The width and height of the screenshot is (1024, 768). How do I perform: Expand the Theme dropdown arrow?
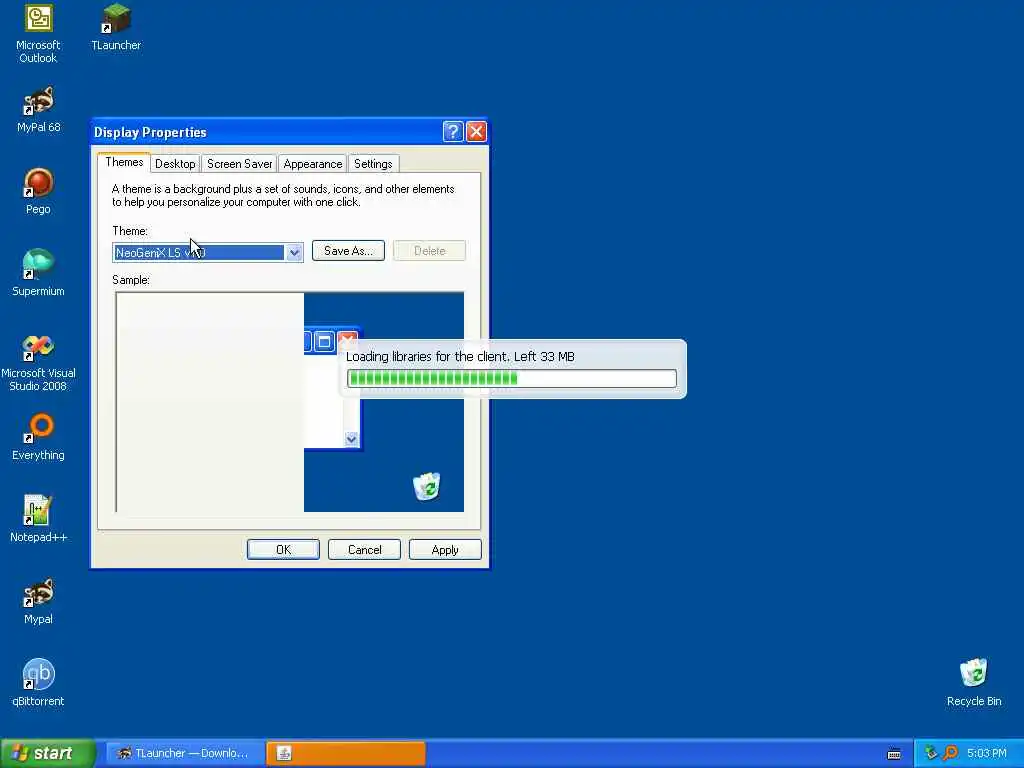tap(294, 253)
